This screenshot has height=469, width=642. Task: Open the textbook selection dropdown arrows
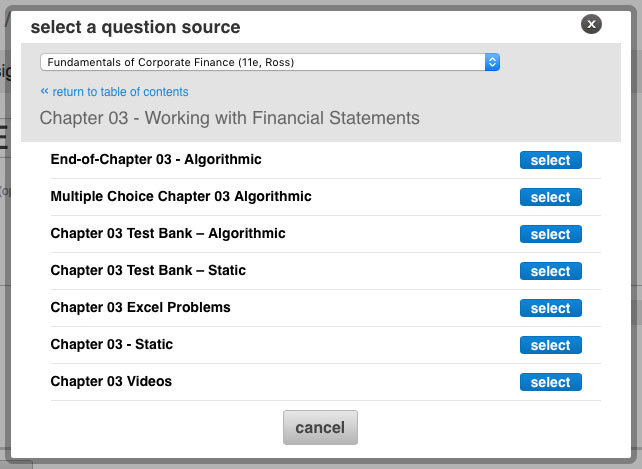(x=492, y=62)
